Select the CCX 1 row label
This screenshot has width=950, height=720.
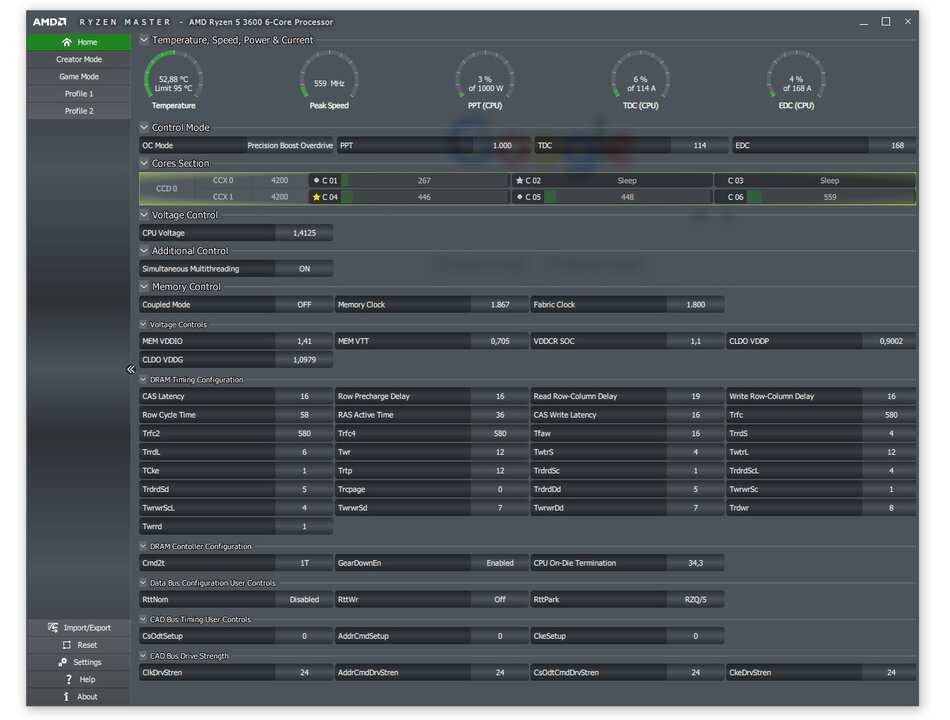(x=223, y=197)
